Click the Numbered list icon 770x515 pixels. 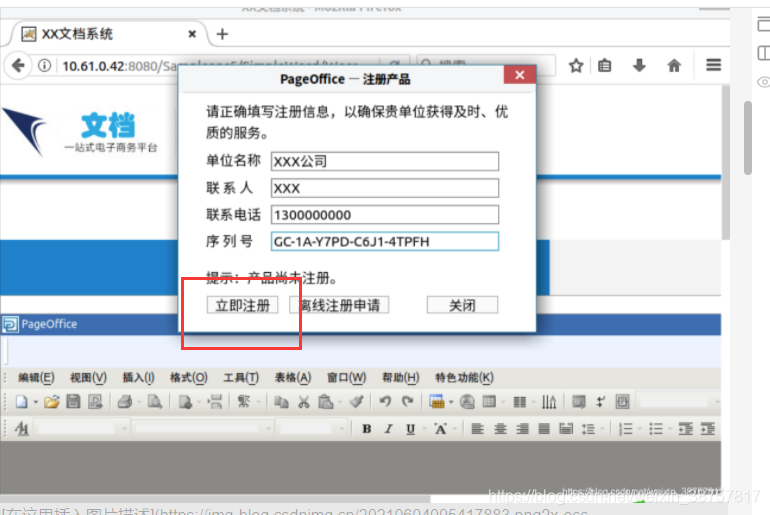[626, 429]
